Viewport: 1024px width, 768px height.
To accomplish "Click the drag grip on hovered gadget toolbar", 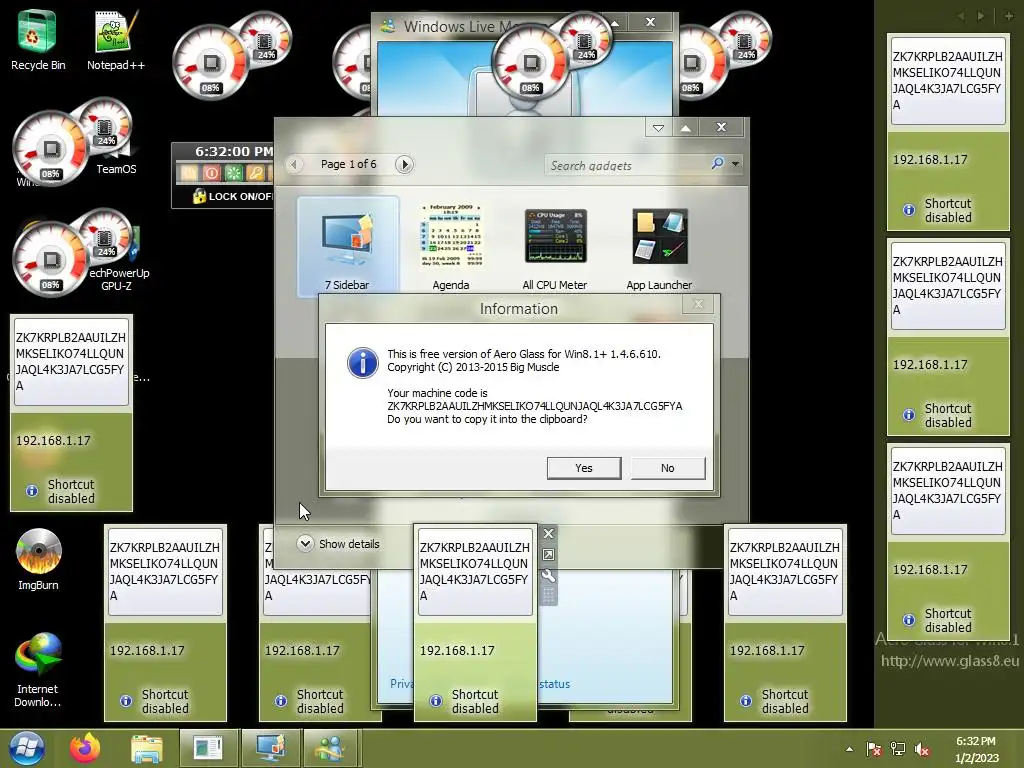I will click(549, 595).
